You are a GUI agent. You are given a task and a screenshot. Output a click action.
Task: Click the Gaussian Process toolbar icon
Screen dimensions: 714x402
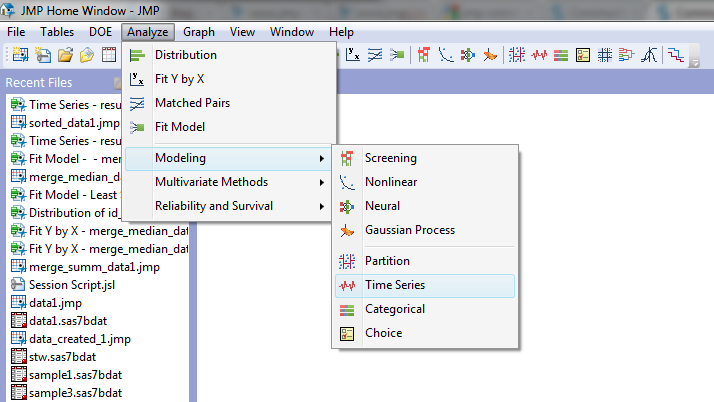coord(490,55)
